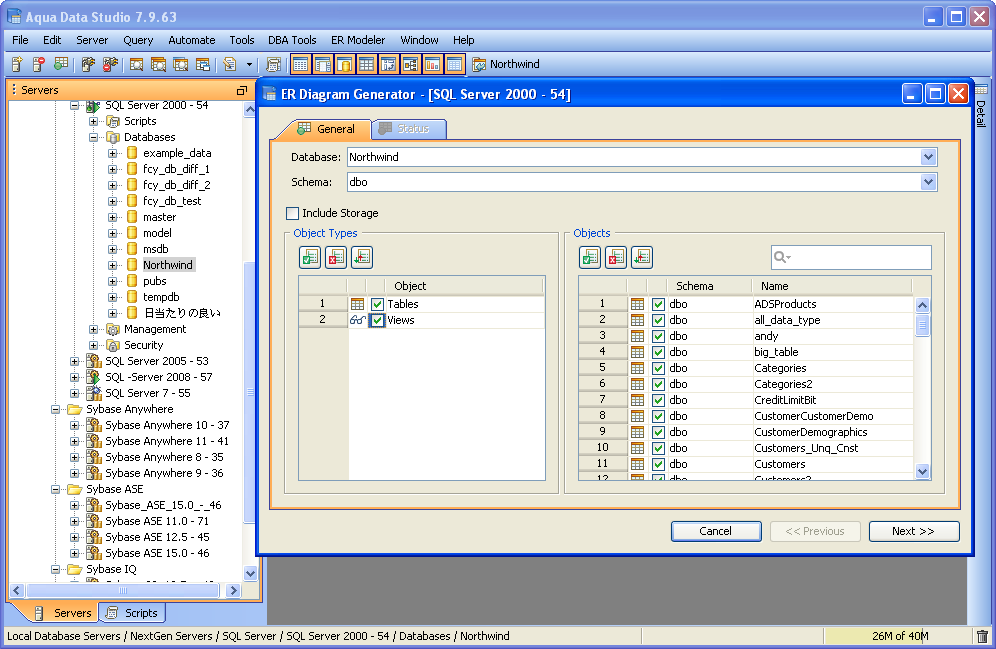Click the 26M of 40M memory bar
Viewport: 996px width, 649px height.
point(898,636)
